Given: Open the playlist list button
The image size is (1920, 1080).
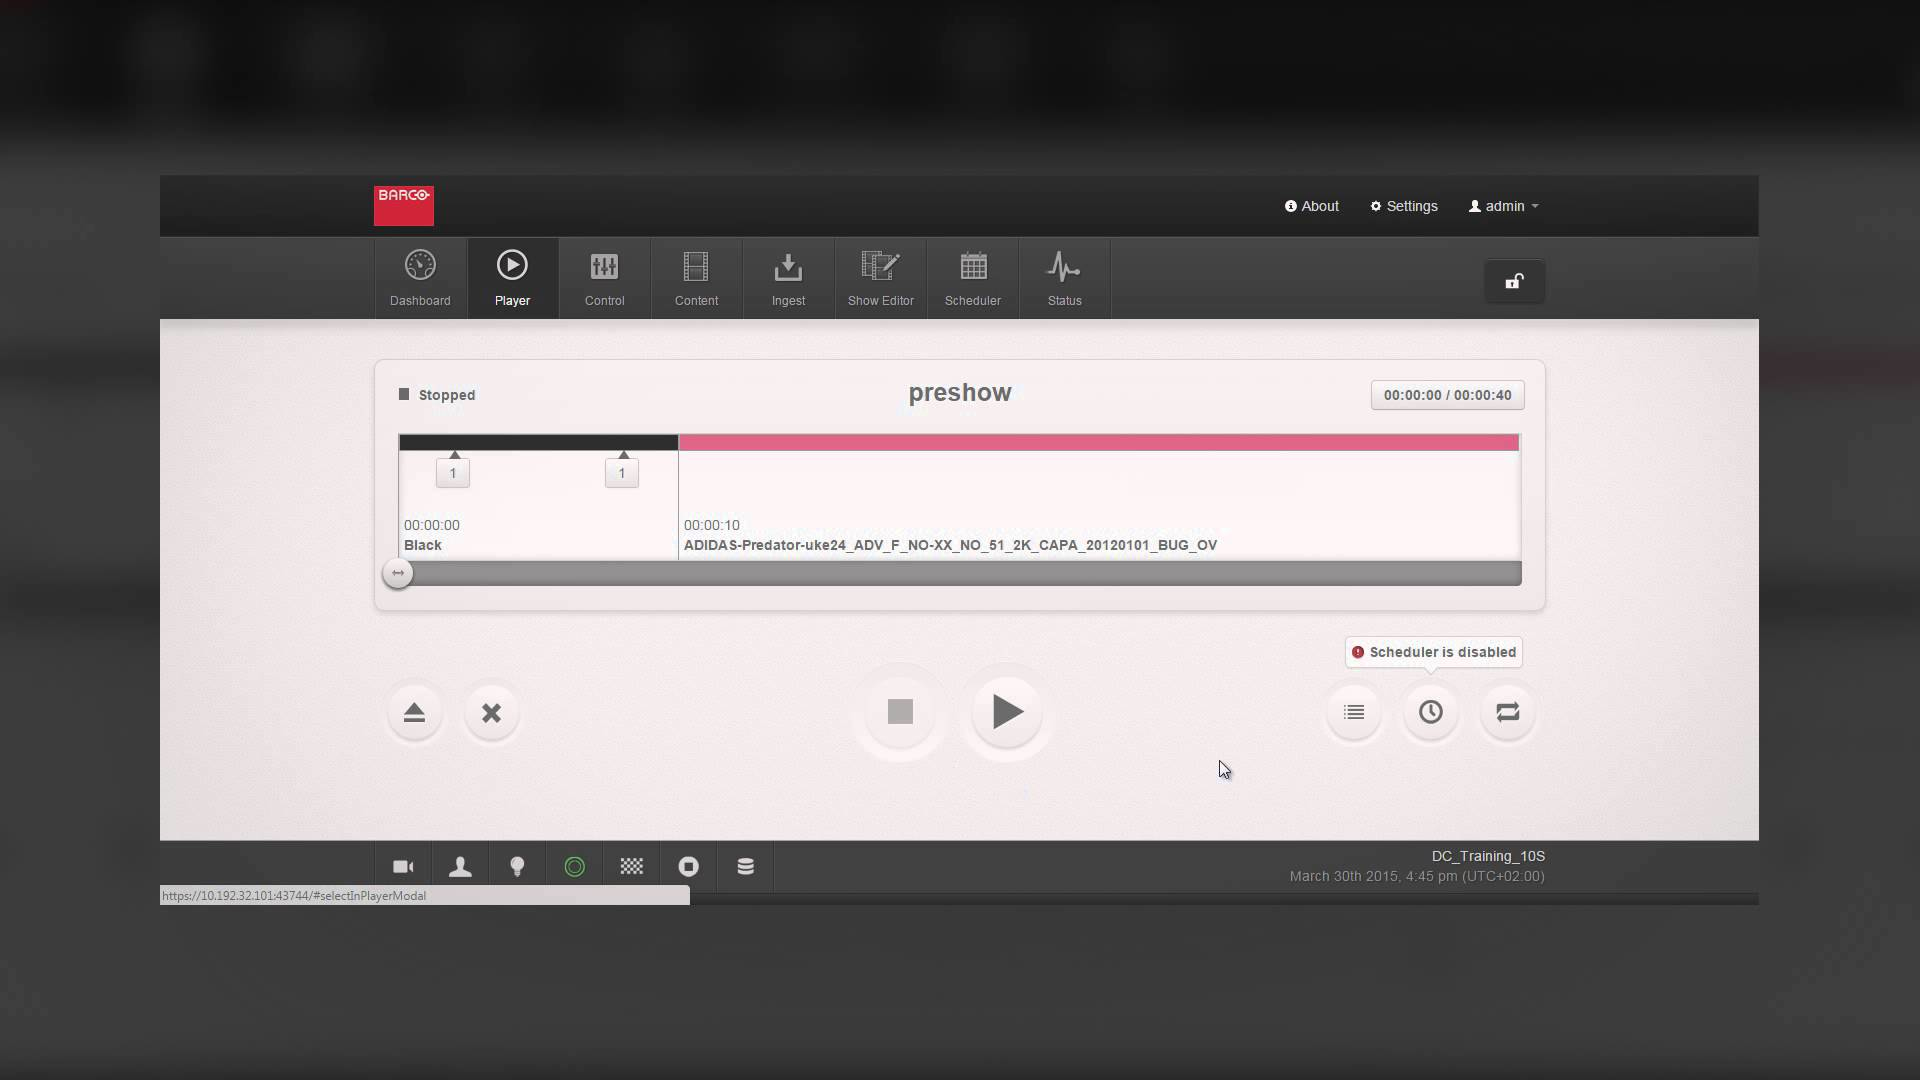Looking at the screenshot, I should [1354, 712].
